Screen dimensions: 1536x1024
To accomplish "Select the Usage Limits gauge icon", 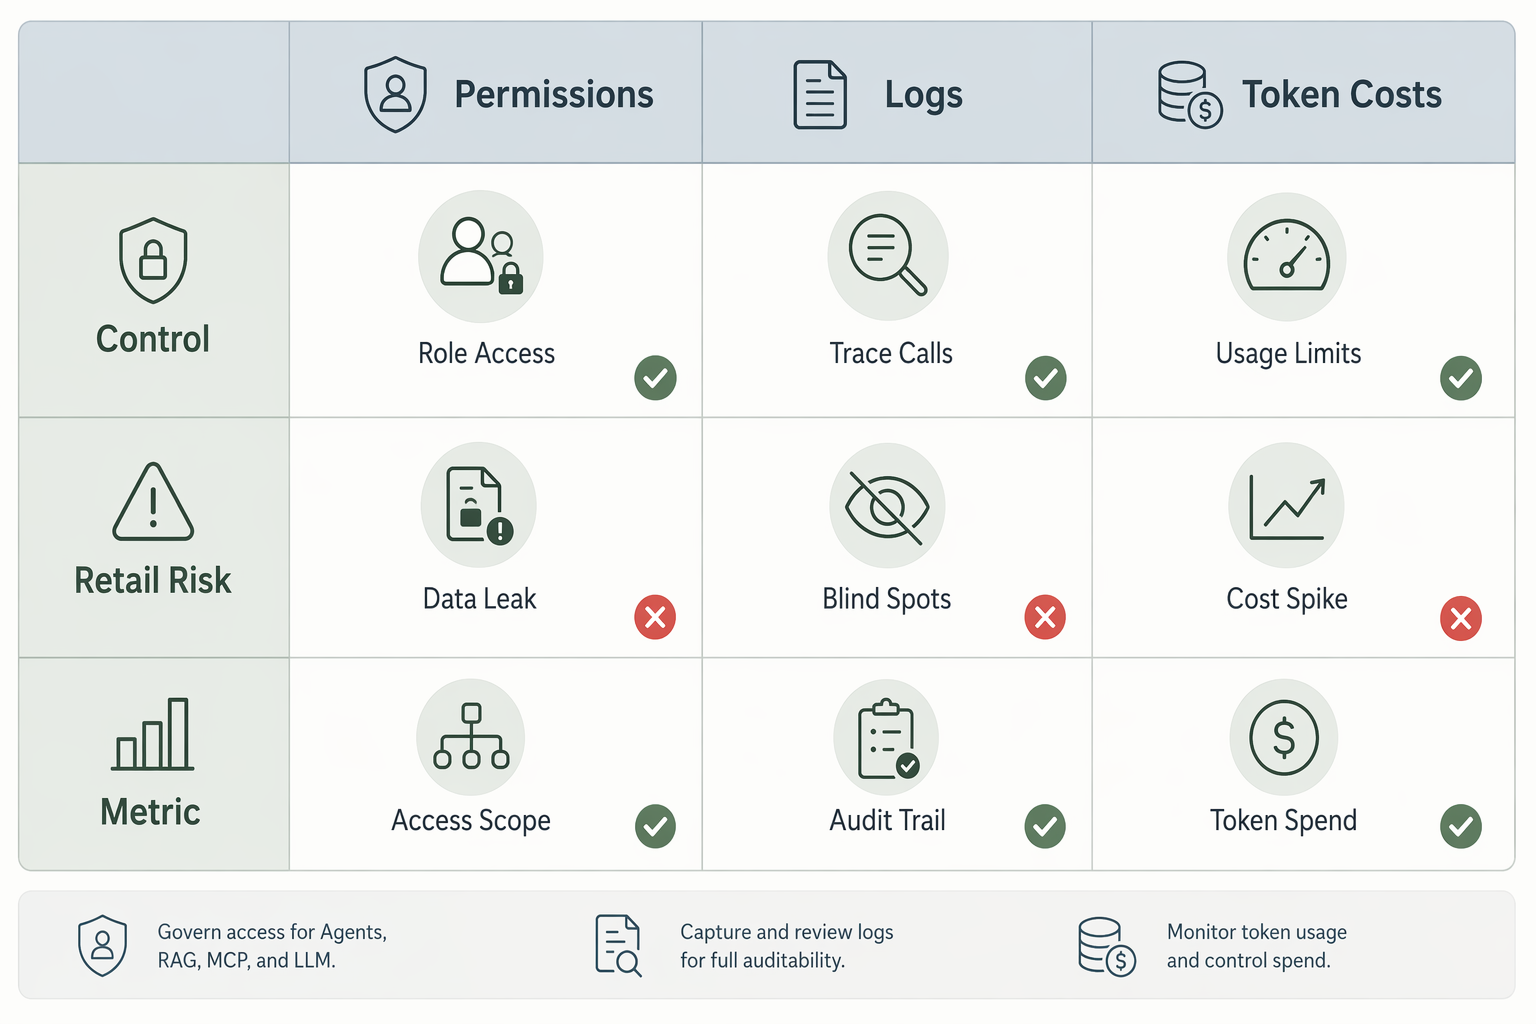I will [1287, 256].
